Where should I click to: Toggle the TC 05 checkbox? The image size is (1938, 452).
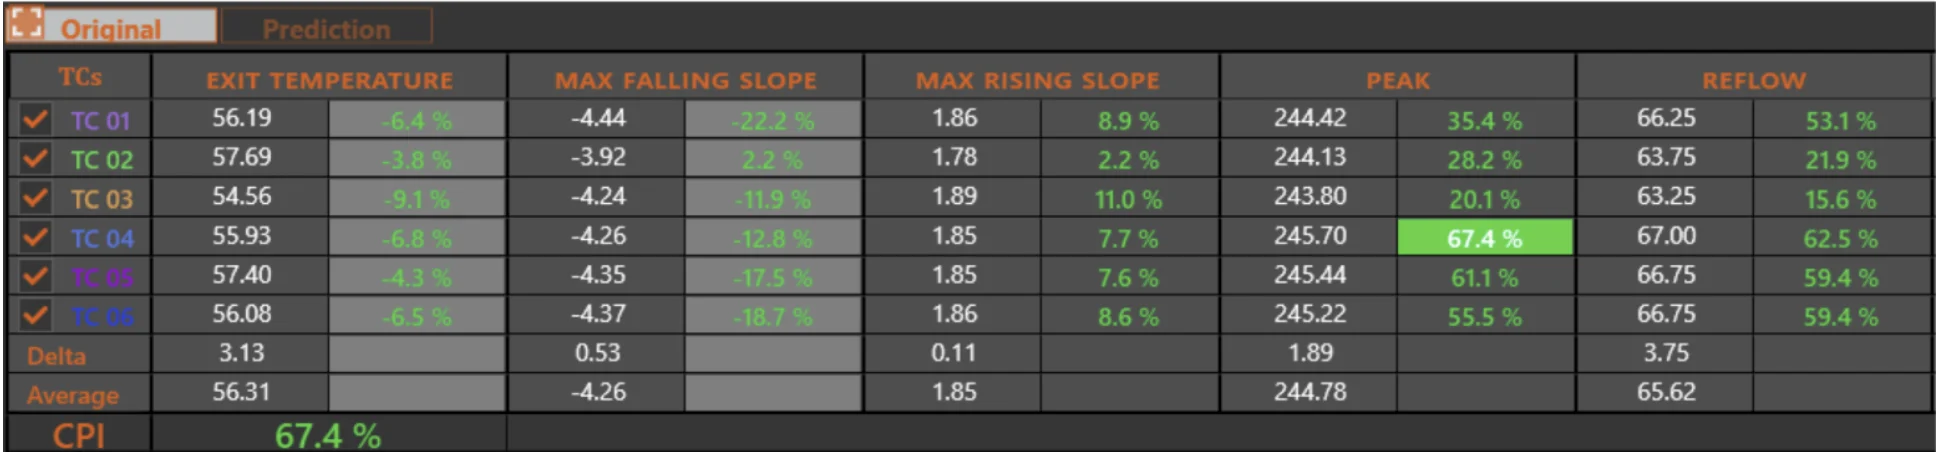coord(35,277)
